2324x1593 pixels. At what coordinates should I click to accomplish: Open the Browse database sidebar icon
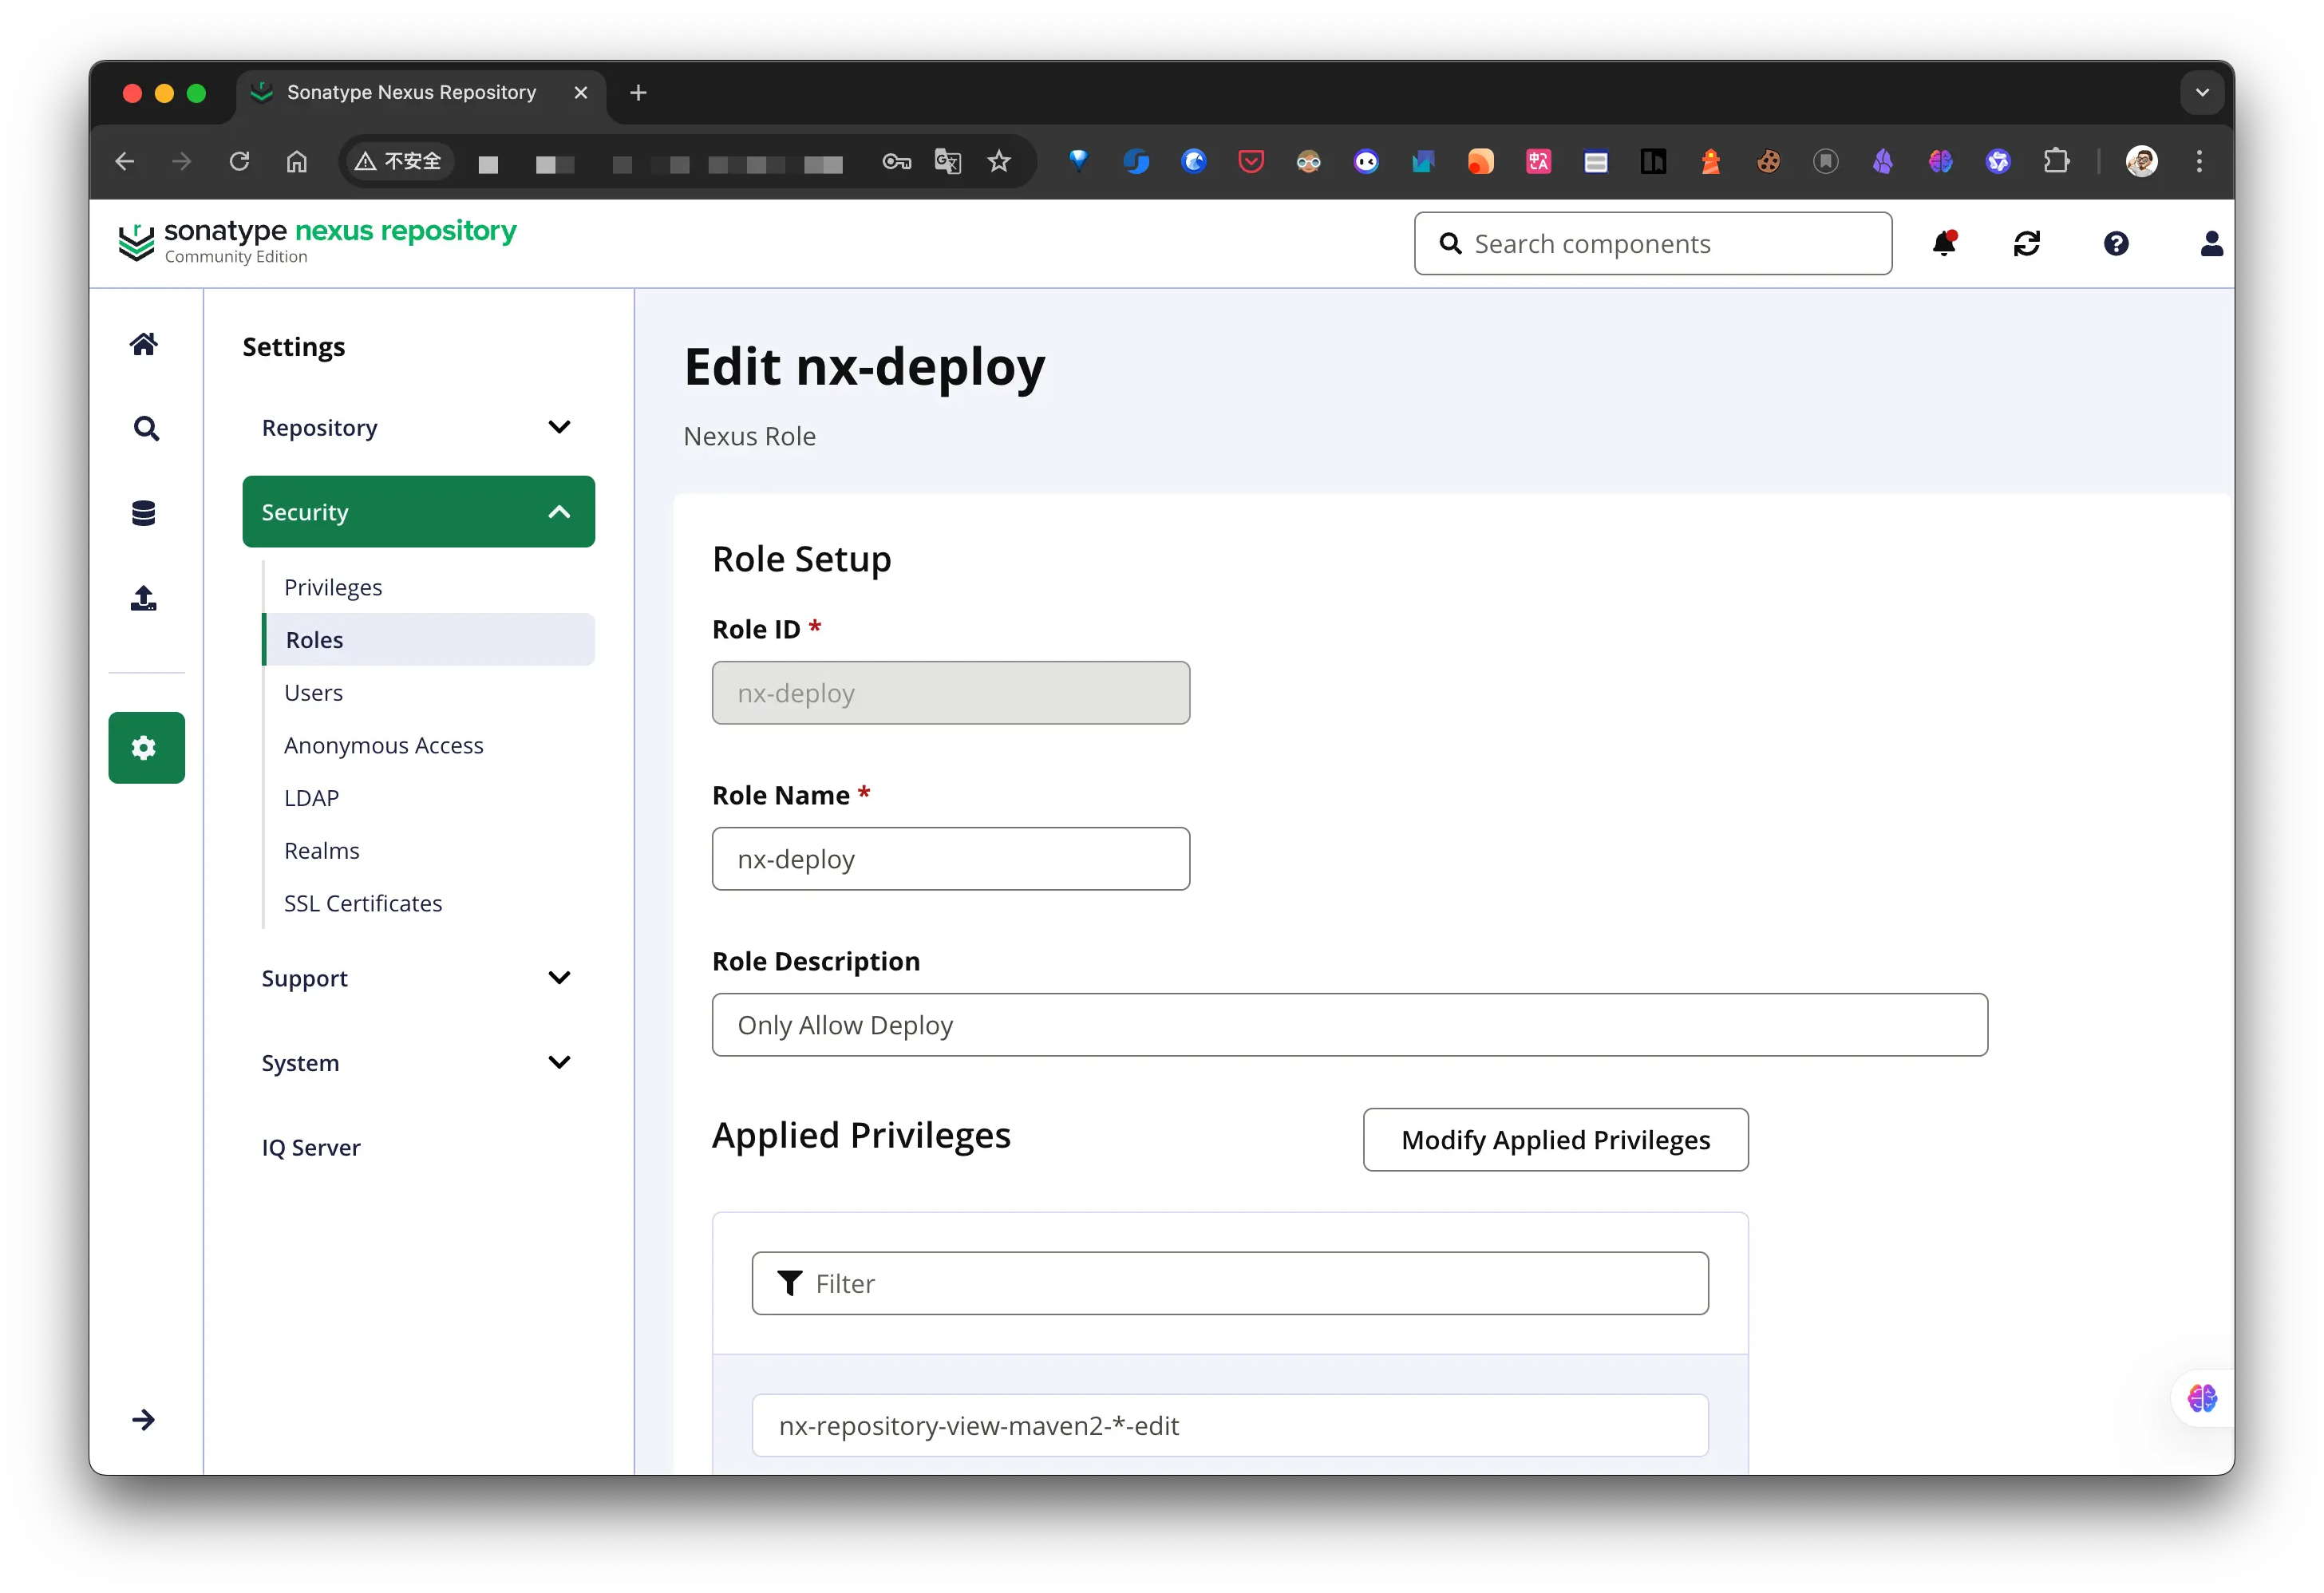(x=144, y=513)
